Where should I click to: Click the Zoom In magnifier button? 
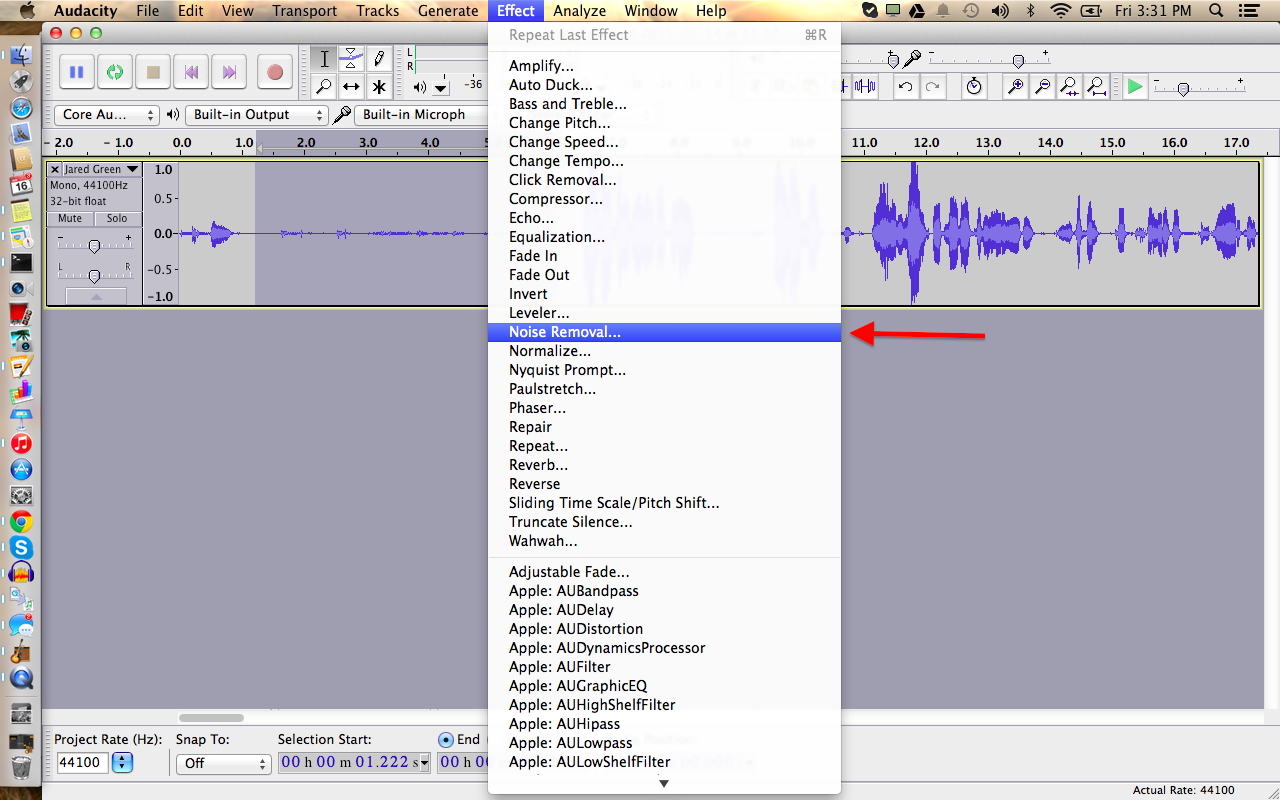1015,87
